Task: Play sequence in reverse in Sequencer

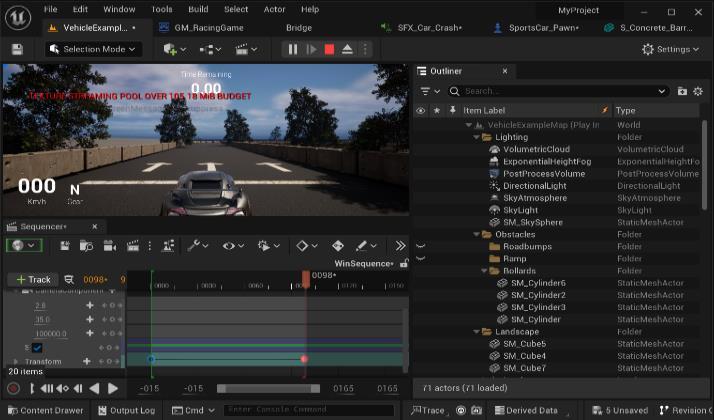Action: click(x=94, y=389)
